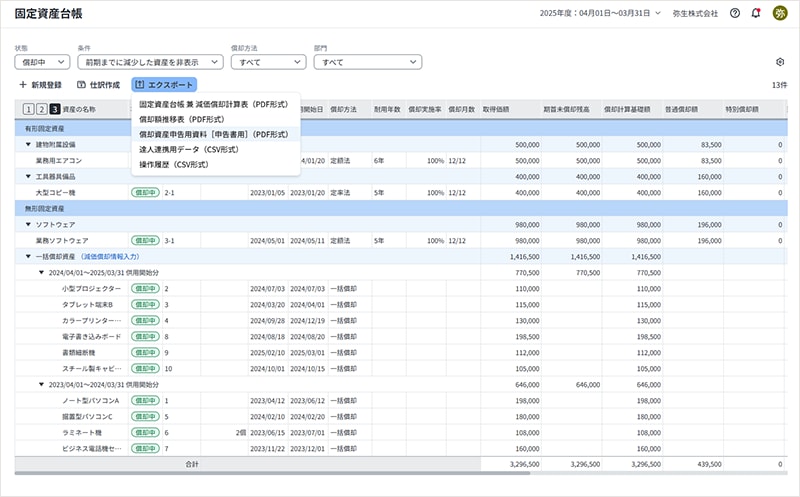This screenshot has height=497, width=800.
Task: Click the 仕訳作成 button
Action: coord(98,85)
